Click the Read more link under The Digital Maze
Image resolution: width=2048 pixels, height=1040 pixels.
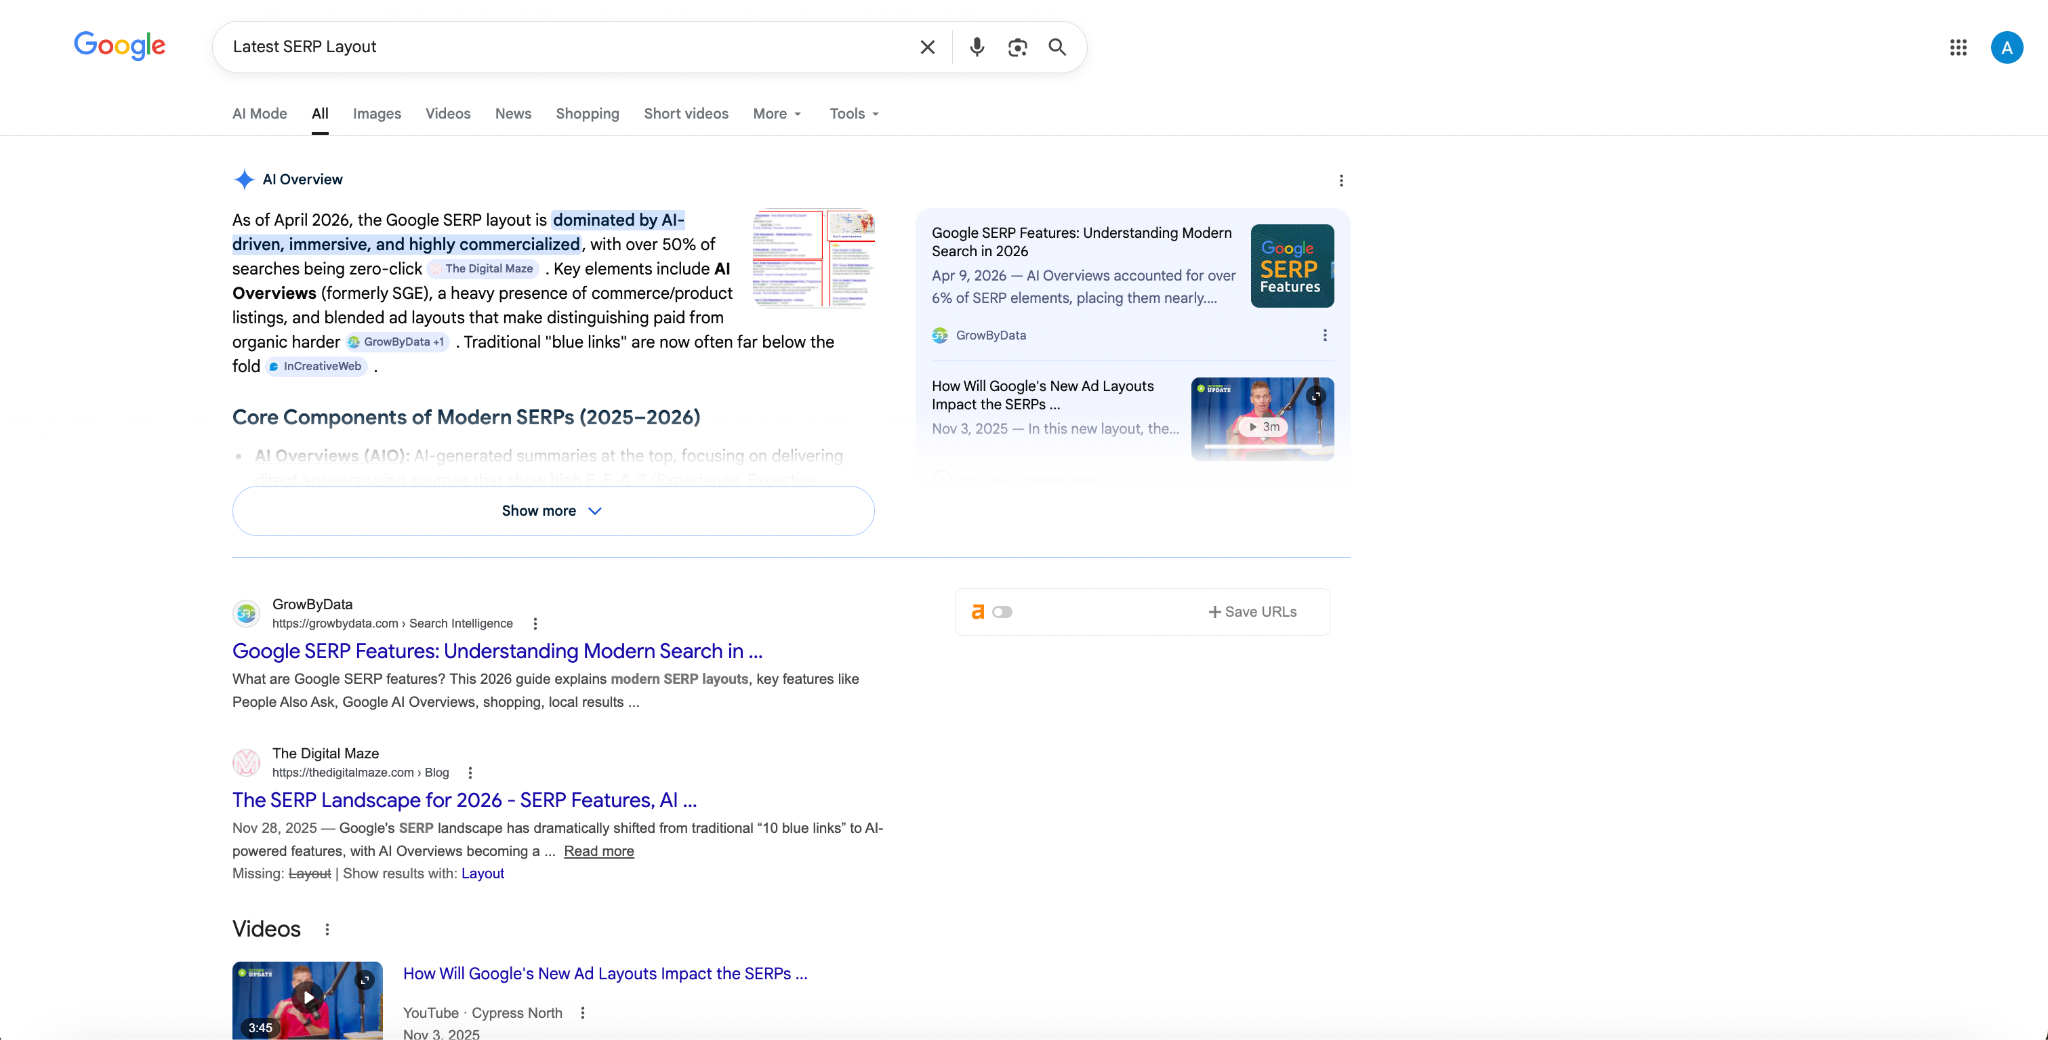[599, 851]
